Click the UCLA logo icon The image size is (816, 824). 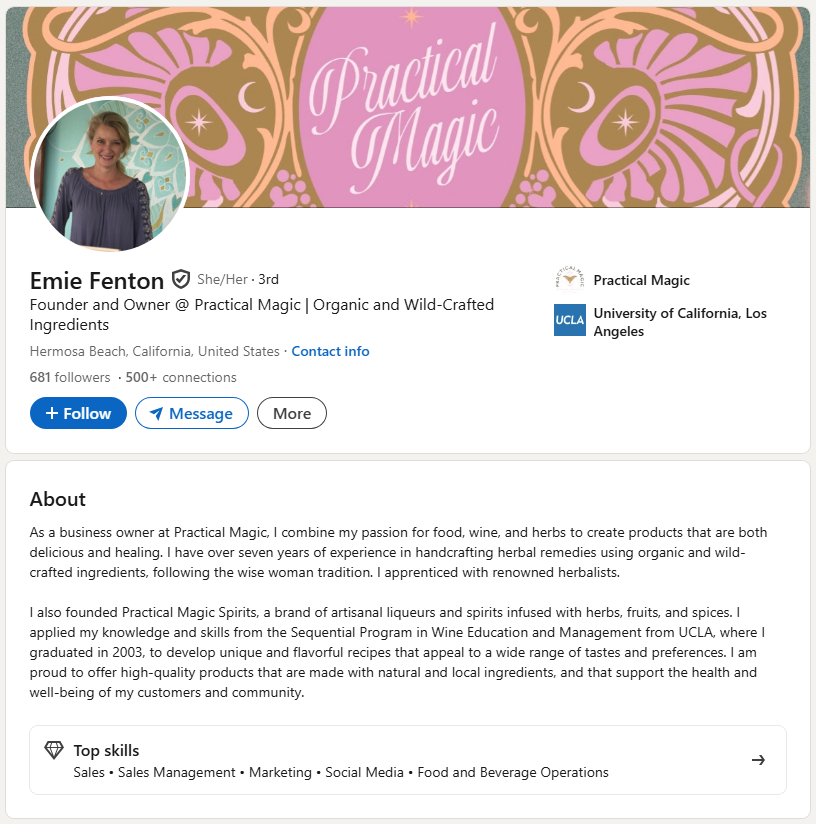point(569,320)
